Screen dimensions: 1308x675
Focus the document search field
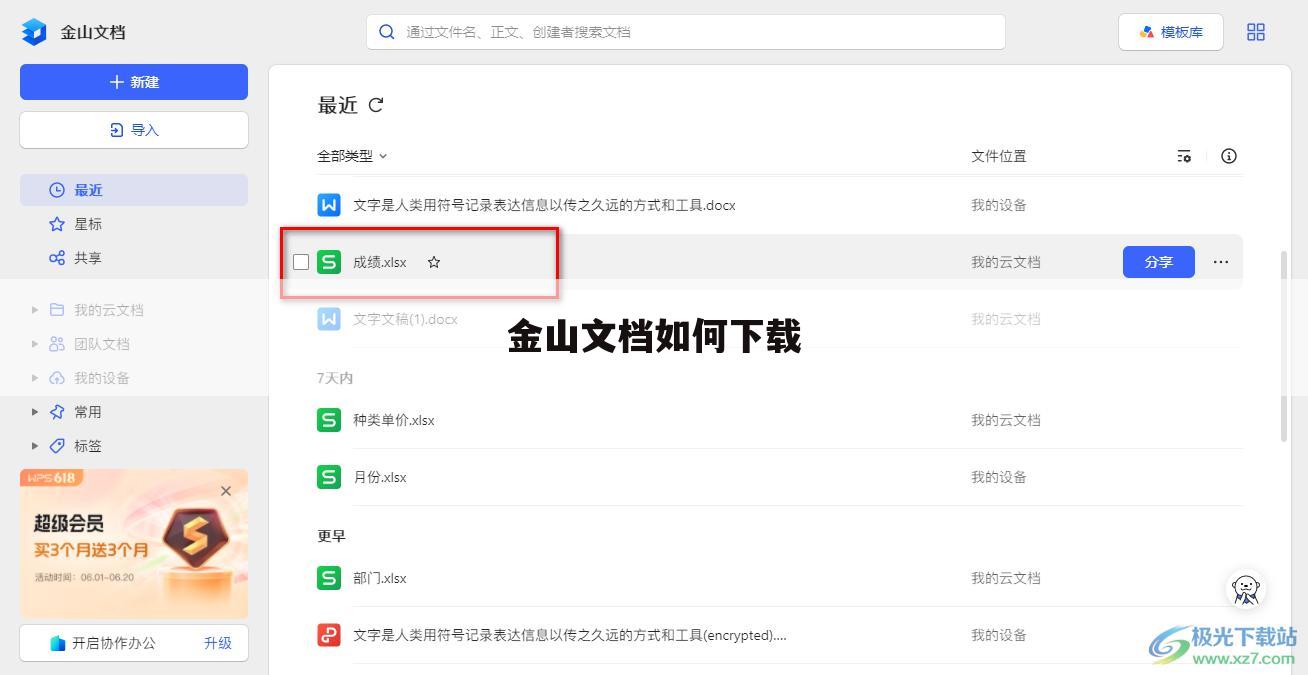coord(685,32)
